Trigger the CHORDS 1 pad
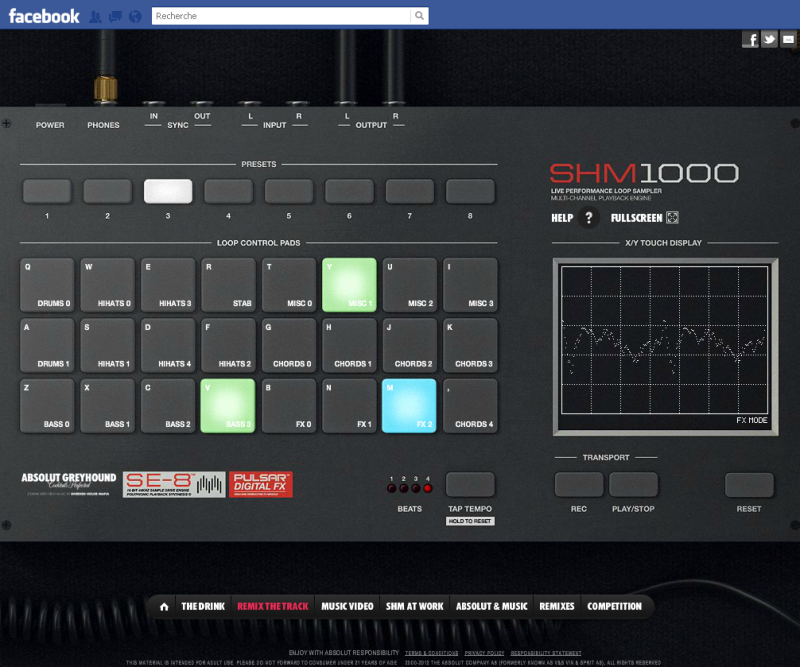Image resolution: width=800 pixels, height=667 pixels. tap(349, 345)
